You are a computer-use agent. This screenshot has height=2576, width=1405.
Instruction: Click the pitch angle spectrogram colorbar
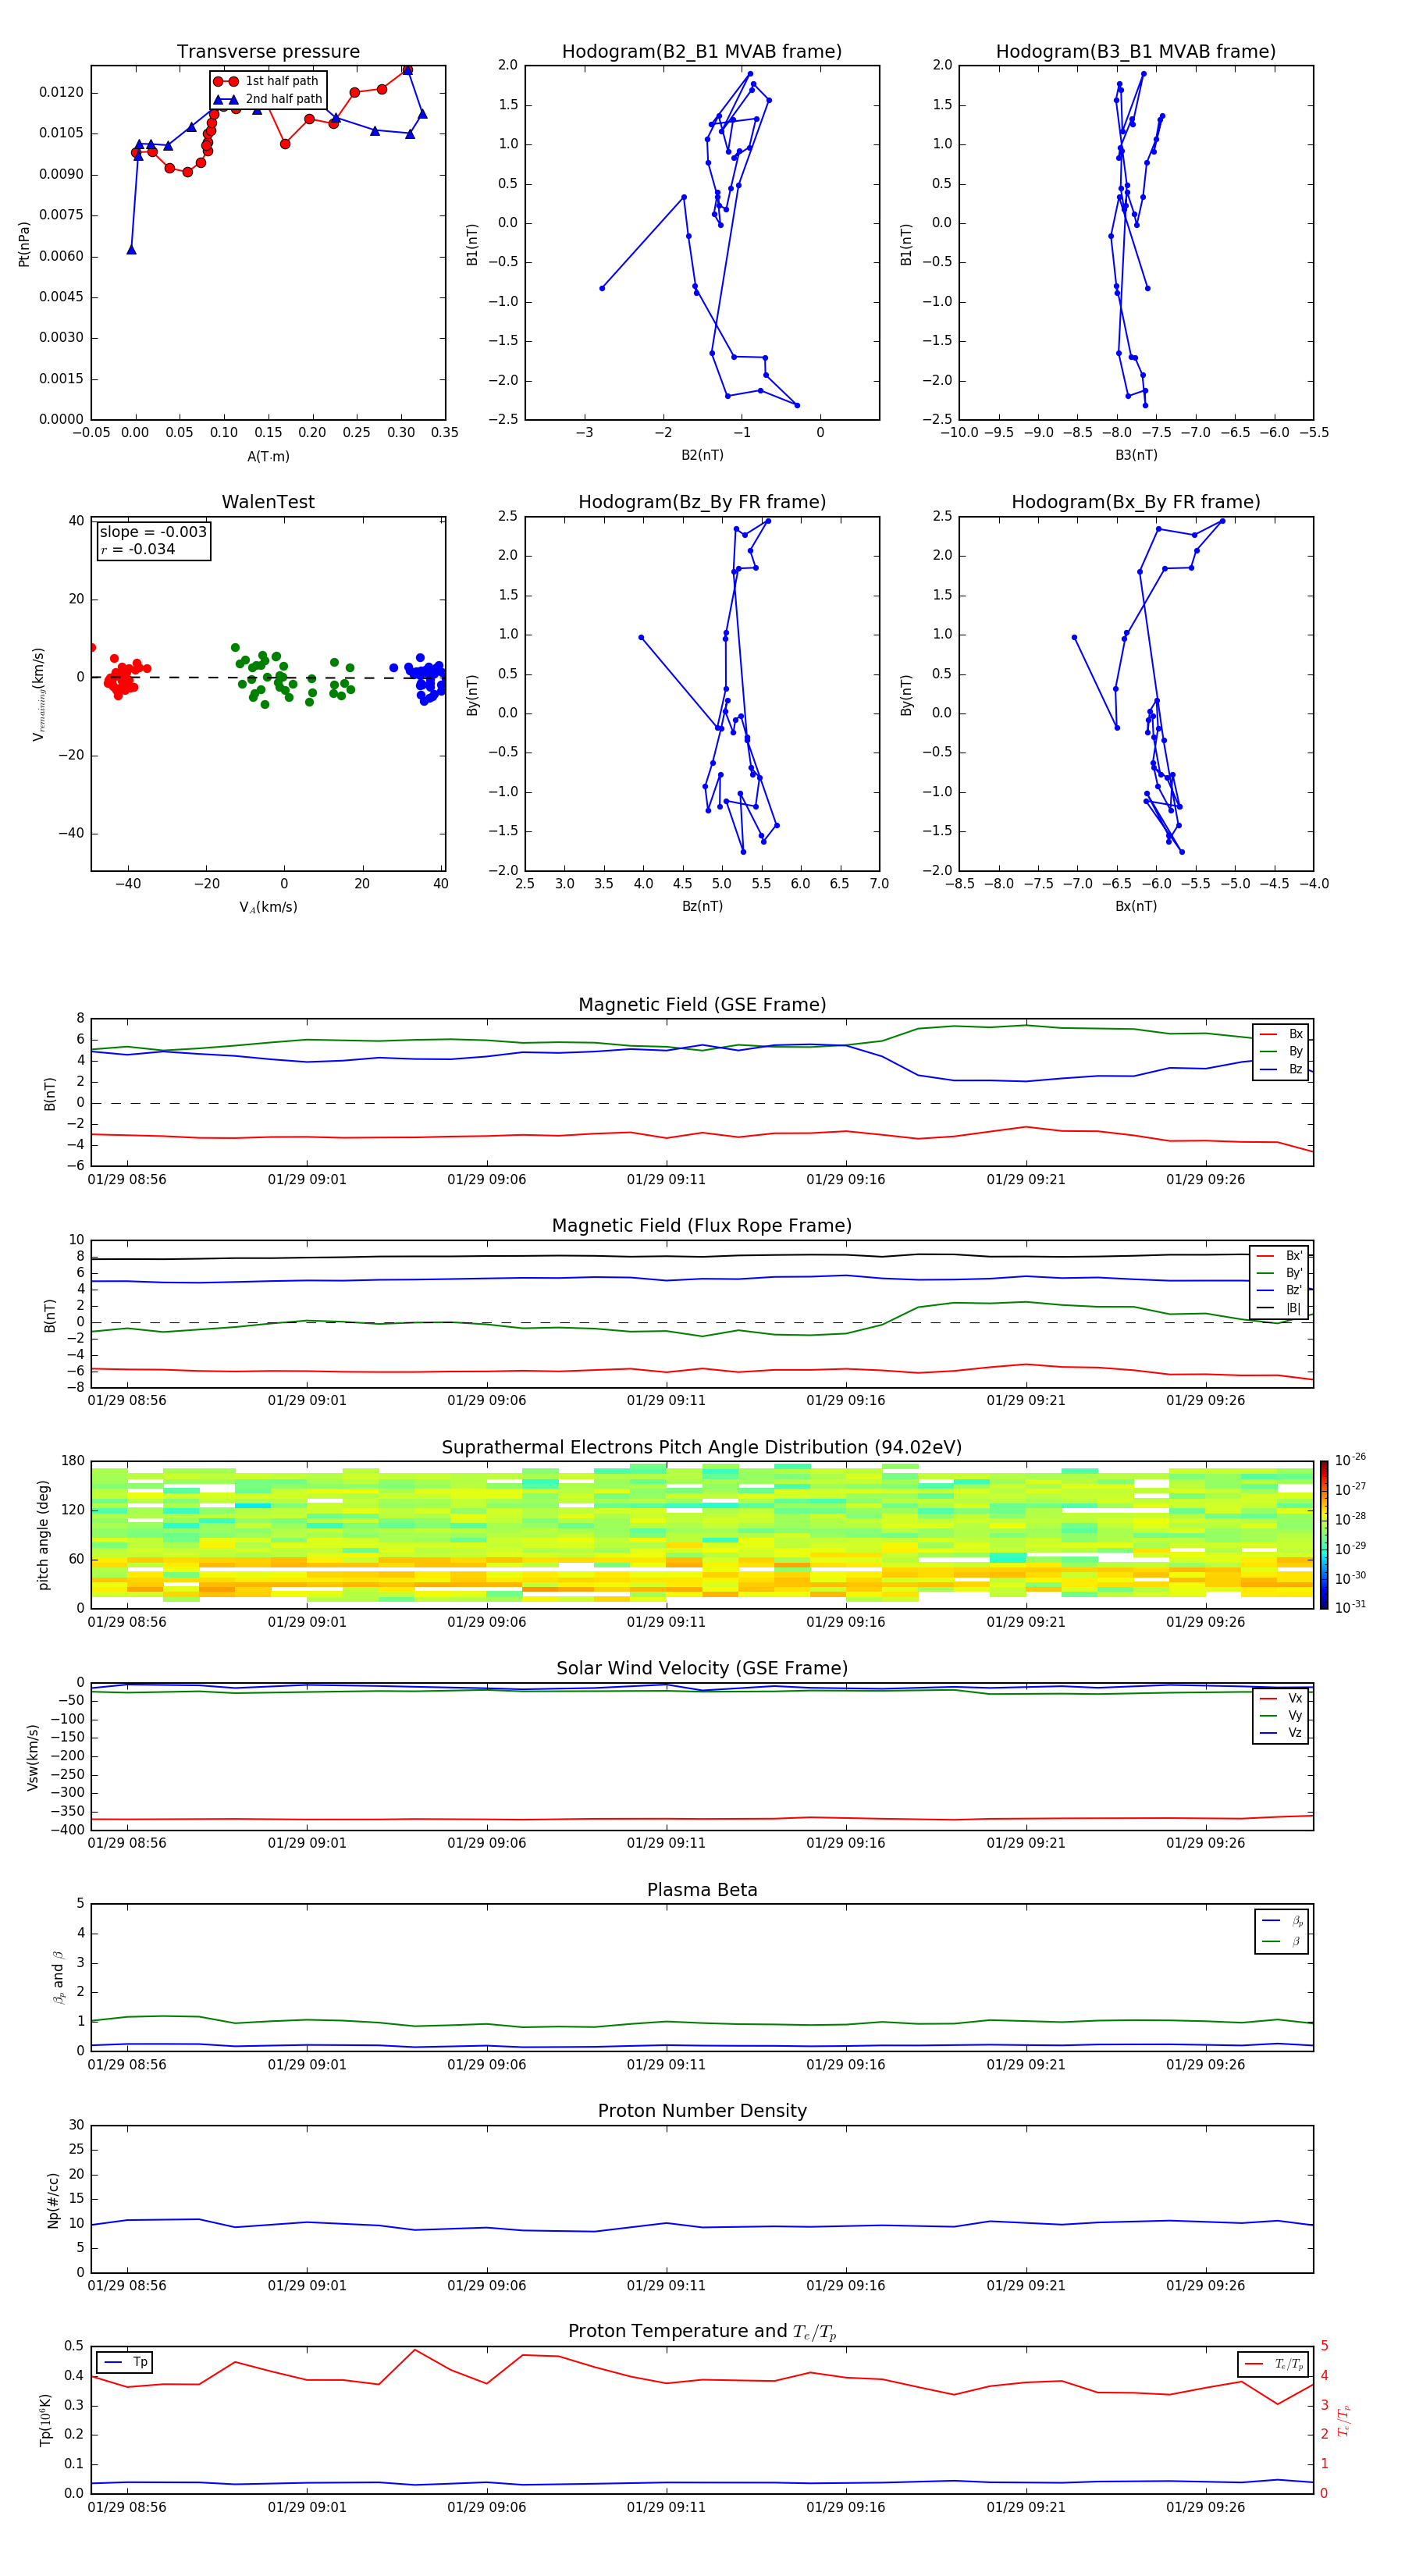[1323, 1535]
